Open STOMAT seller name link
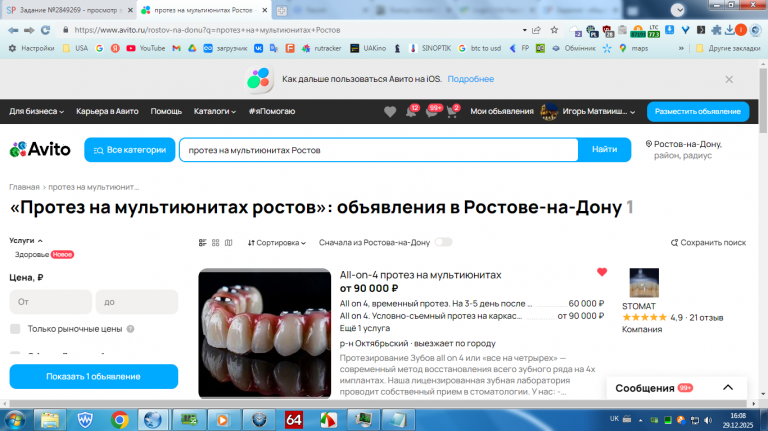The width and height of the screenshot is (768, 431). [639, 306]
